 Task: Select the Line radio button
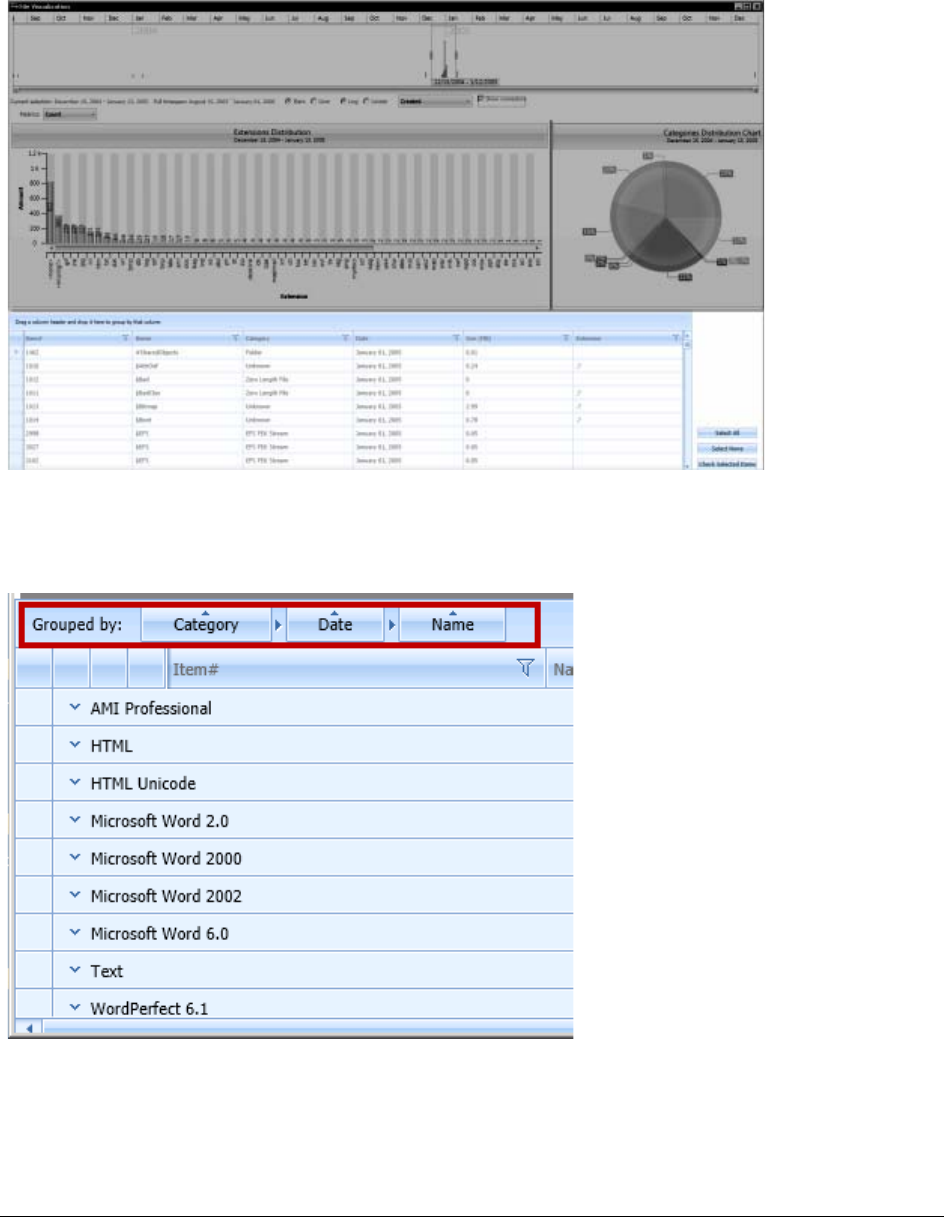(316, 101)
